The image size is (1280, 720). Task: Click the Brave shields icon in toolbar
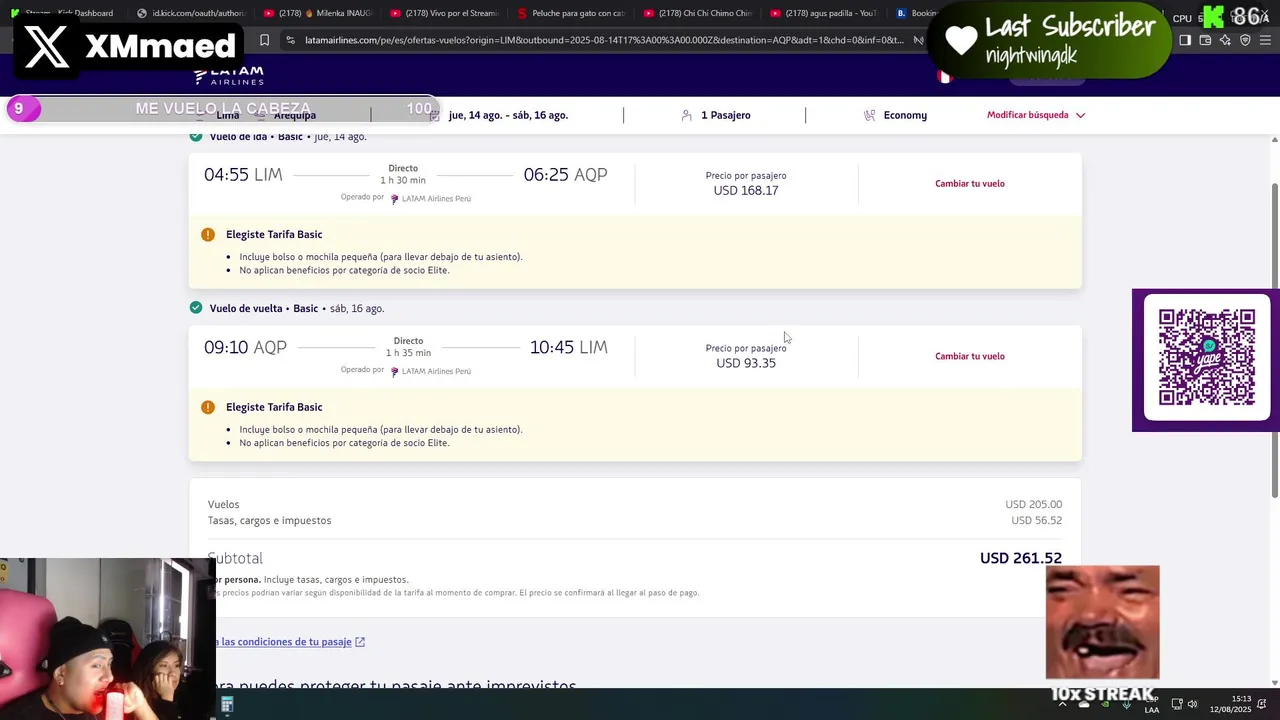[1245, 40]
